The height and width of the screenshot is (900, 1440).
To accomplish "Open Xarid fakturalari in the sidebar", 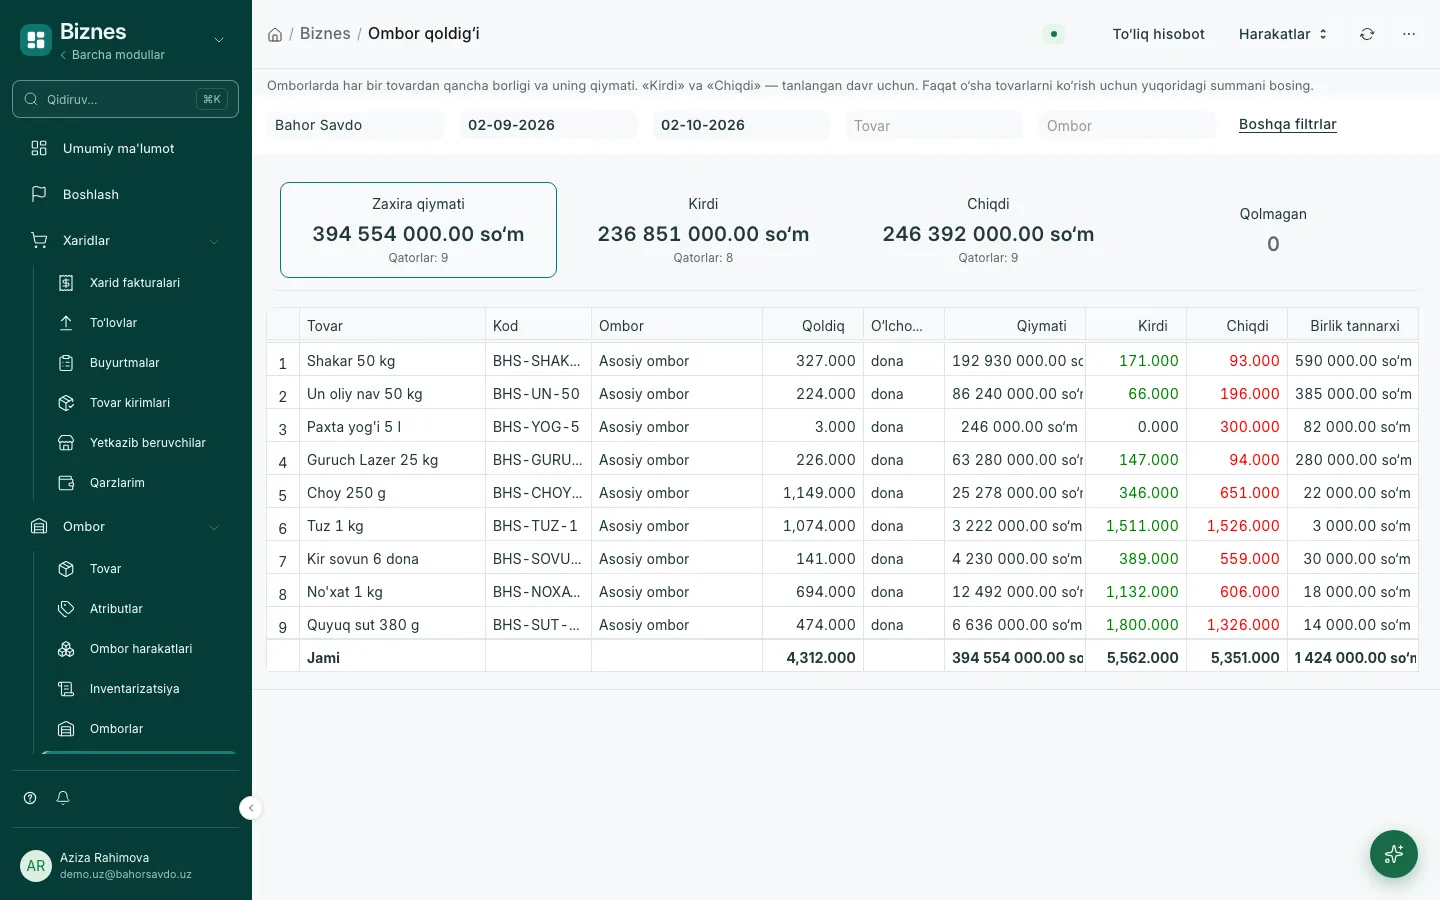I will [135, 283].
